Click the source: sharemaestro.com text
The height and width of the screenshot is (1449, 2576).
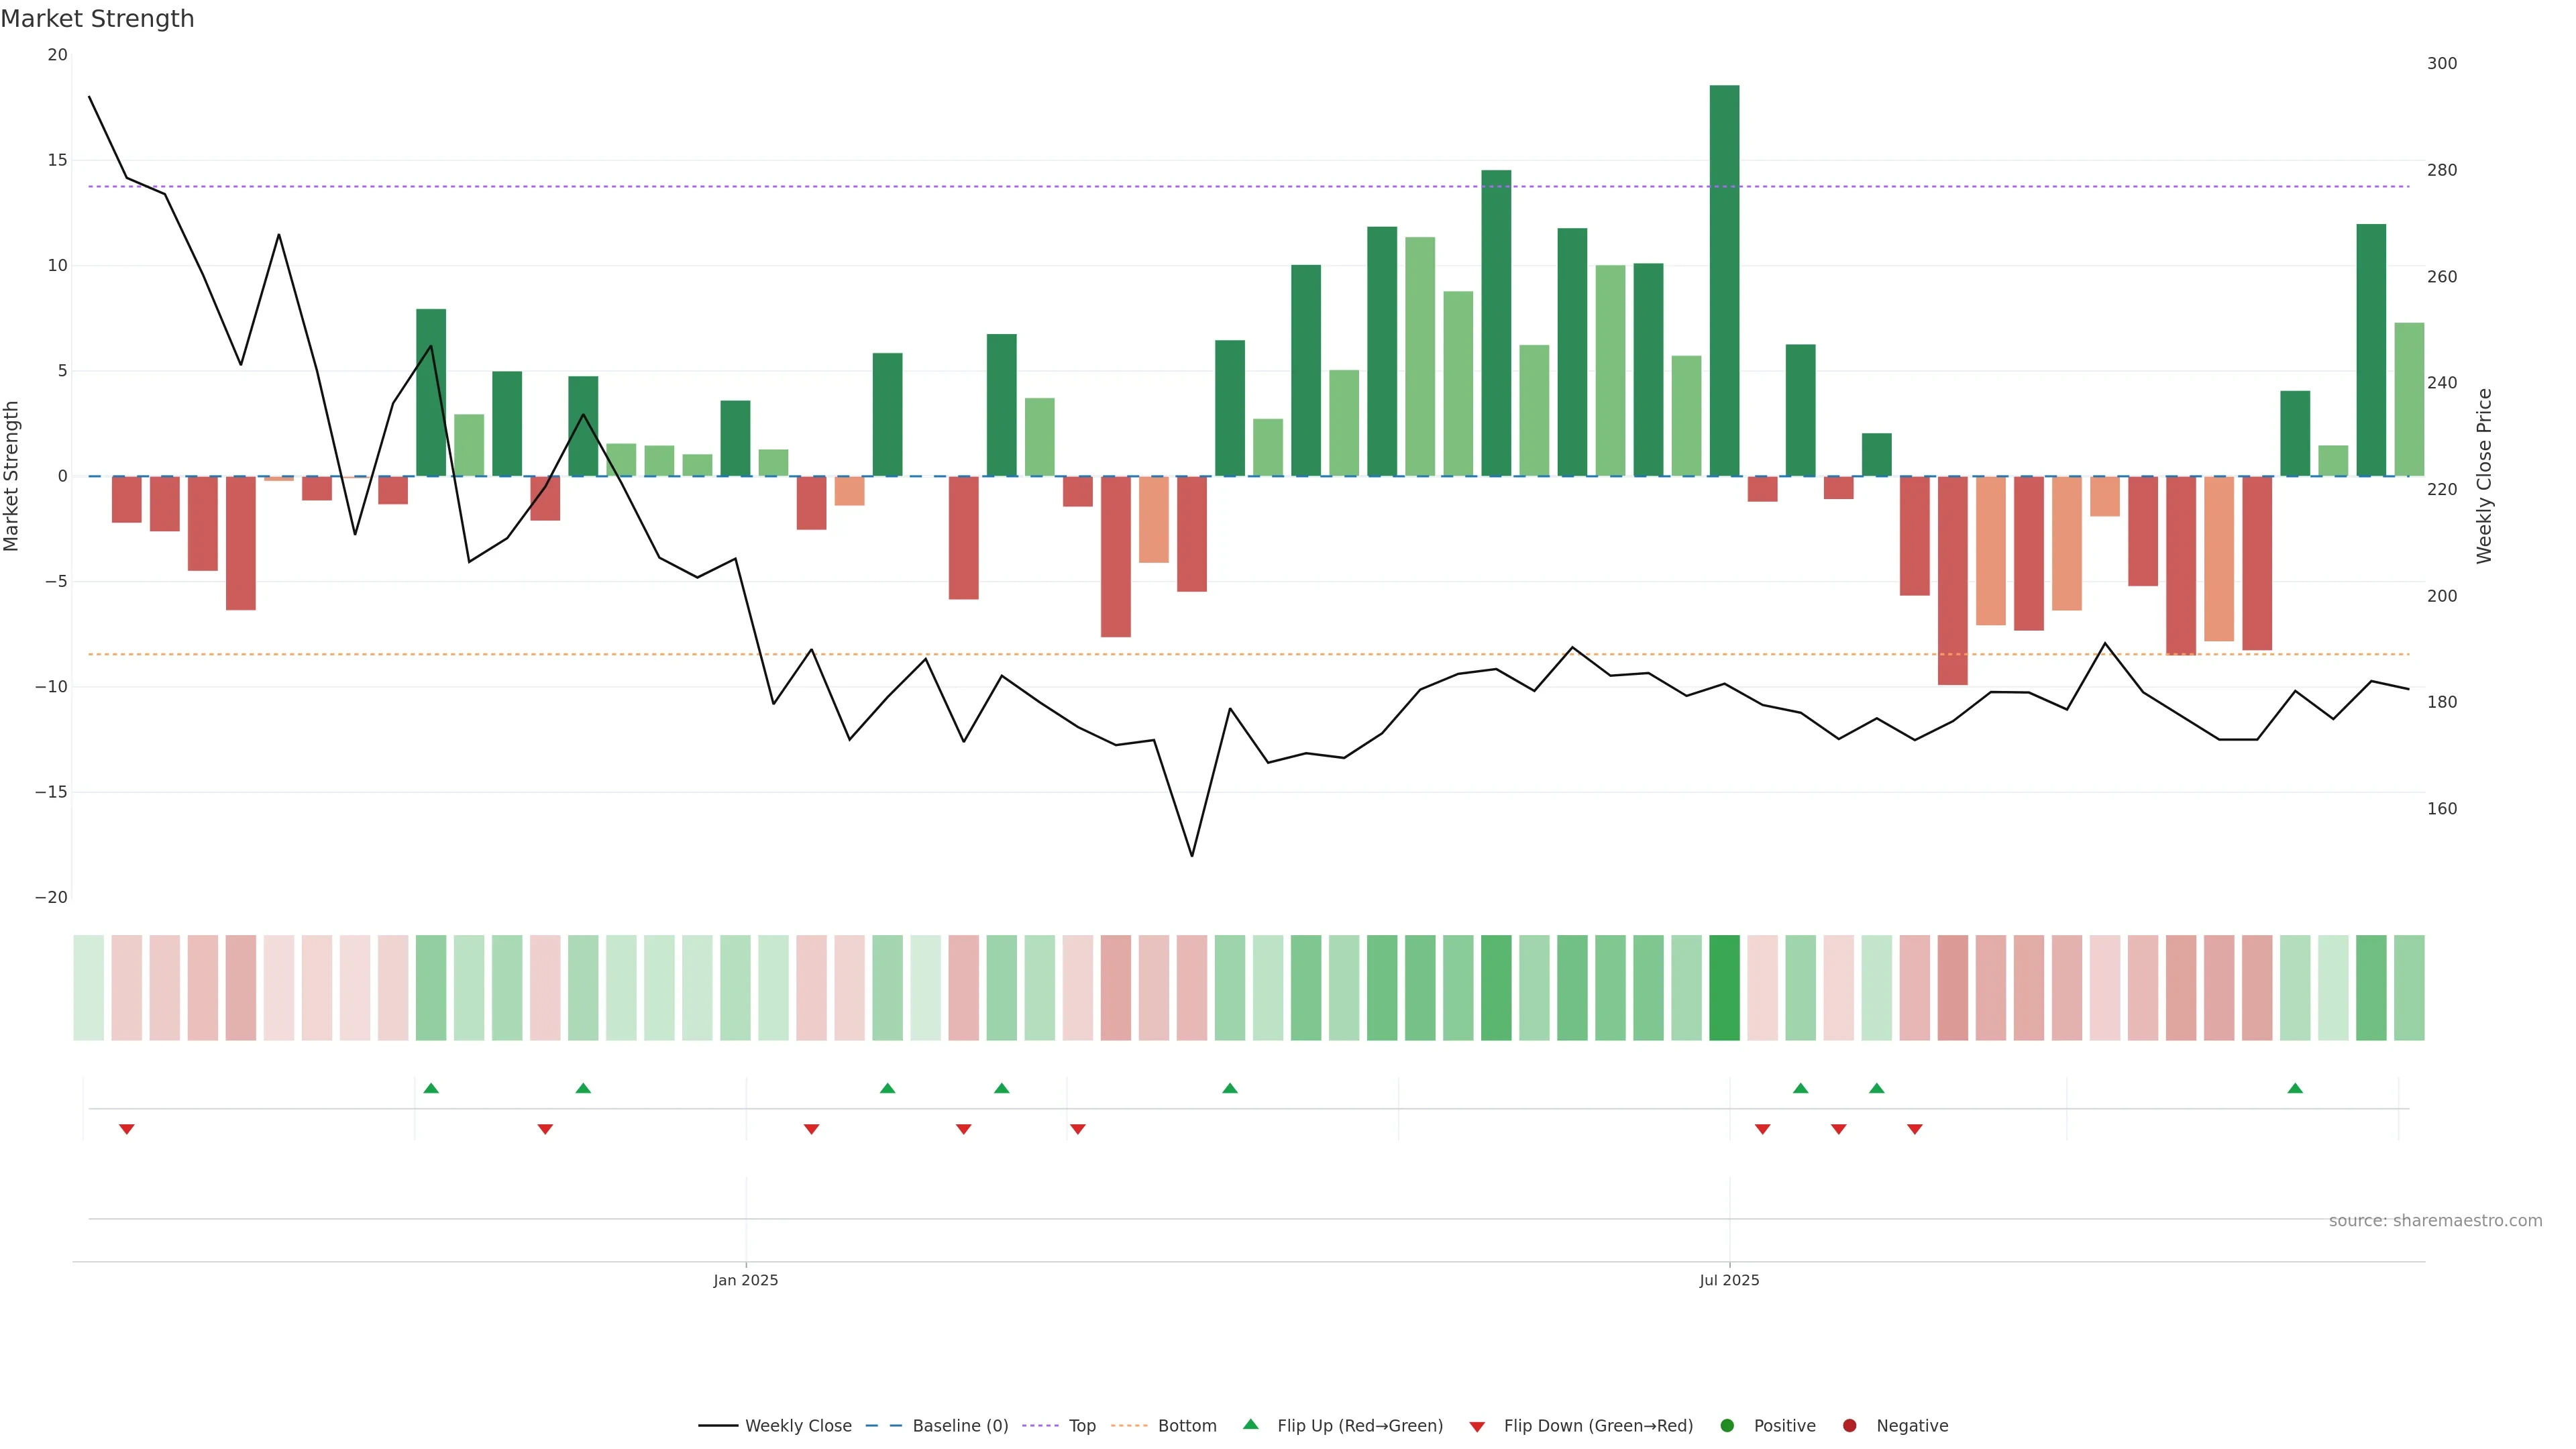(x=2435, y=1221)
